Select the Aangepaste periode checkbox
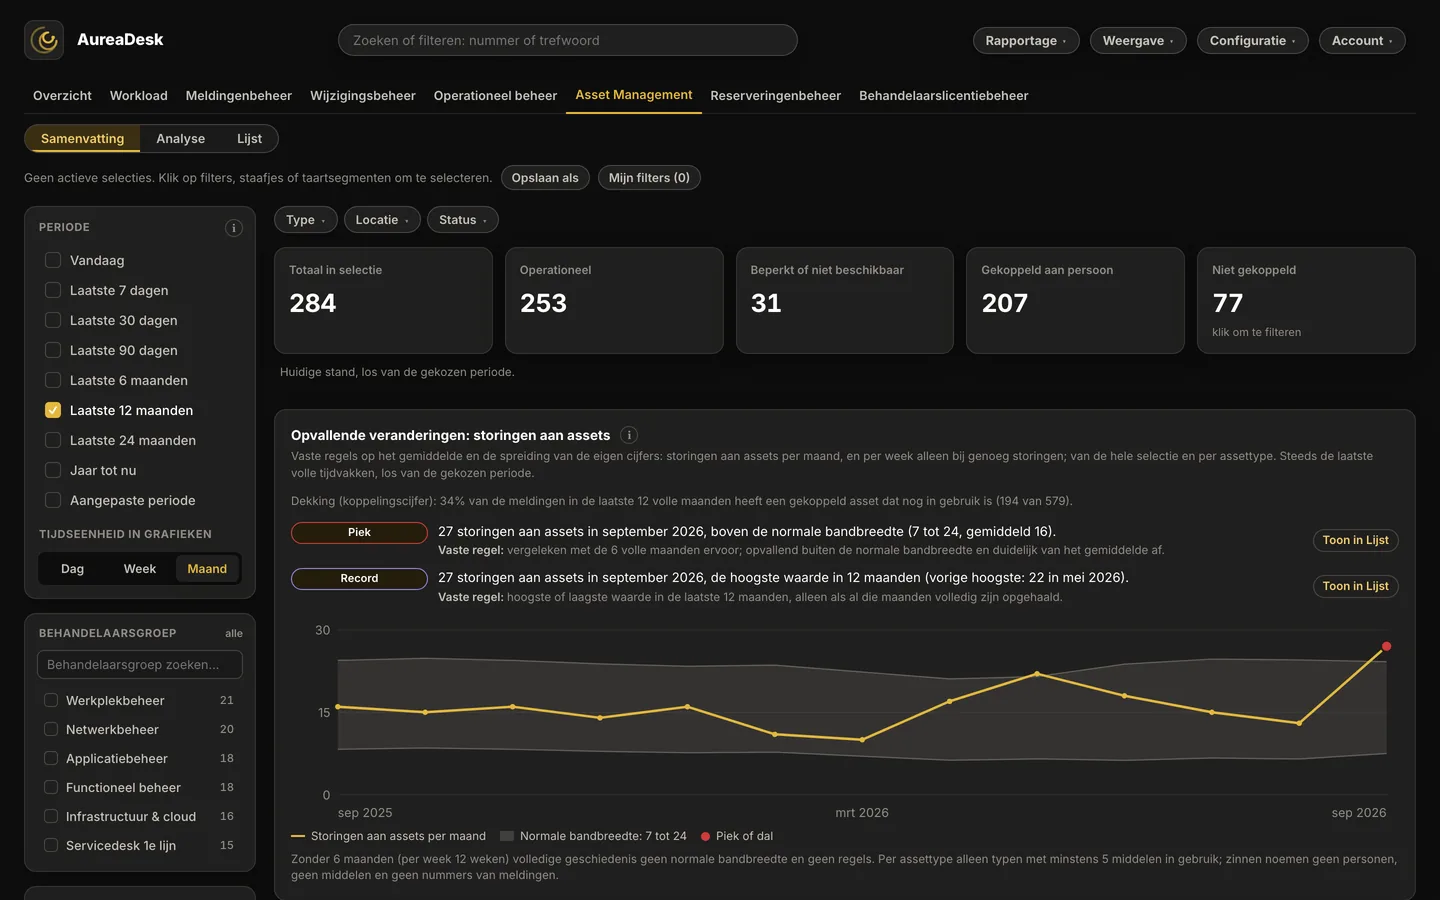Screen dimensions: 1440x900 click(53, 500)
